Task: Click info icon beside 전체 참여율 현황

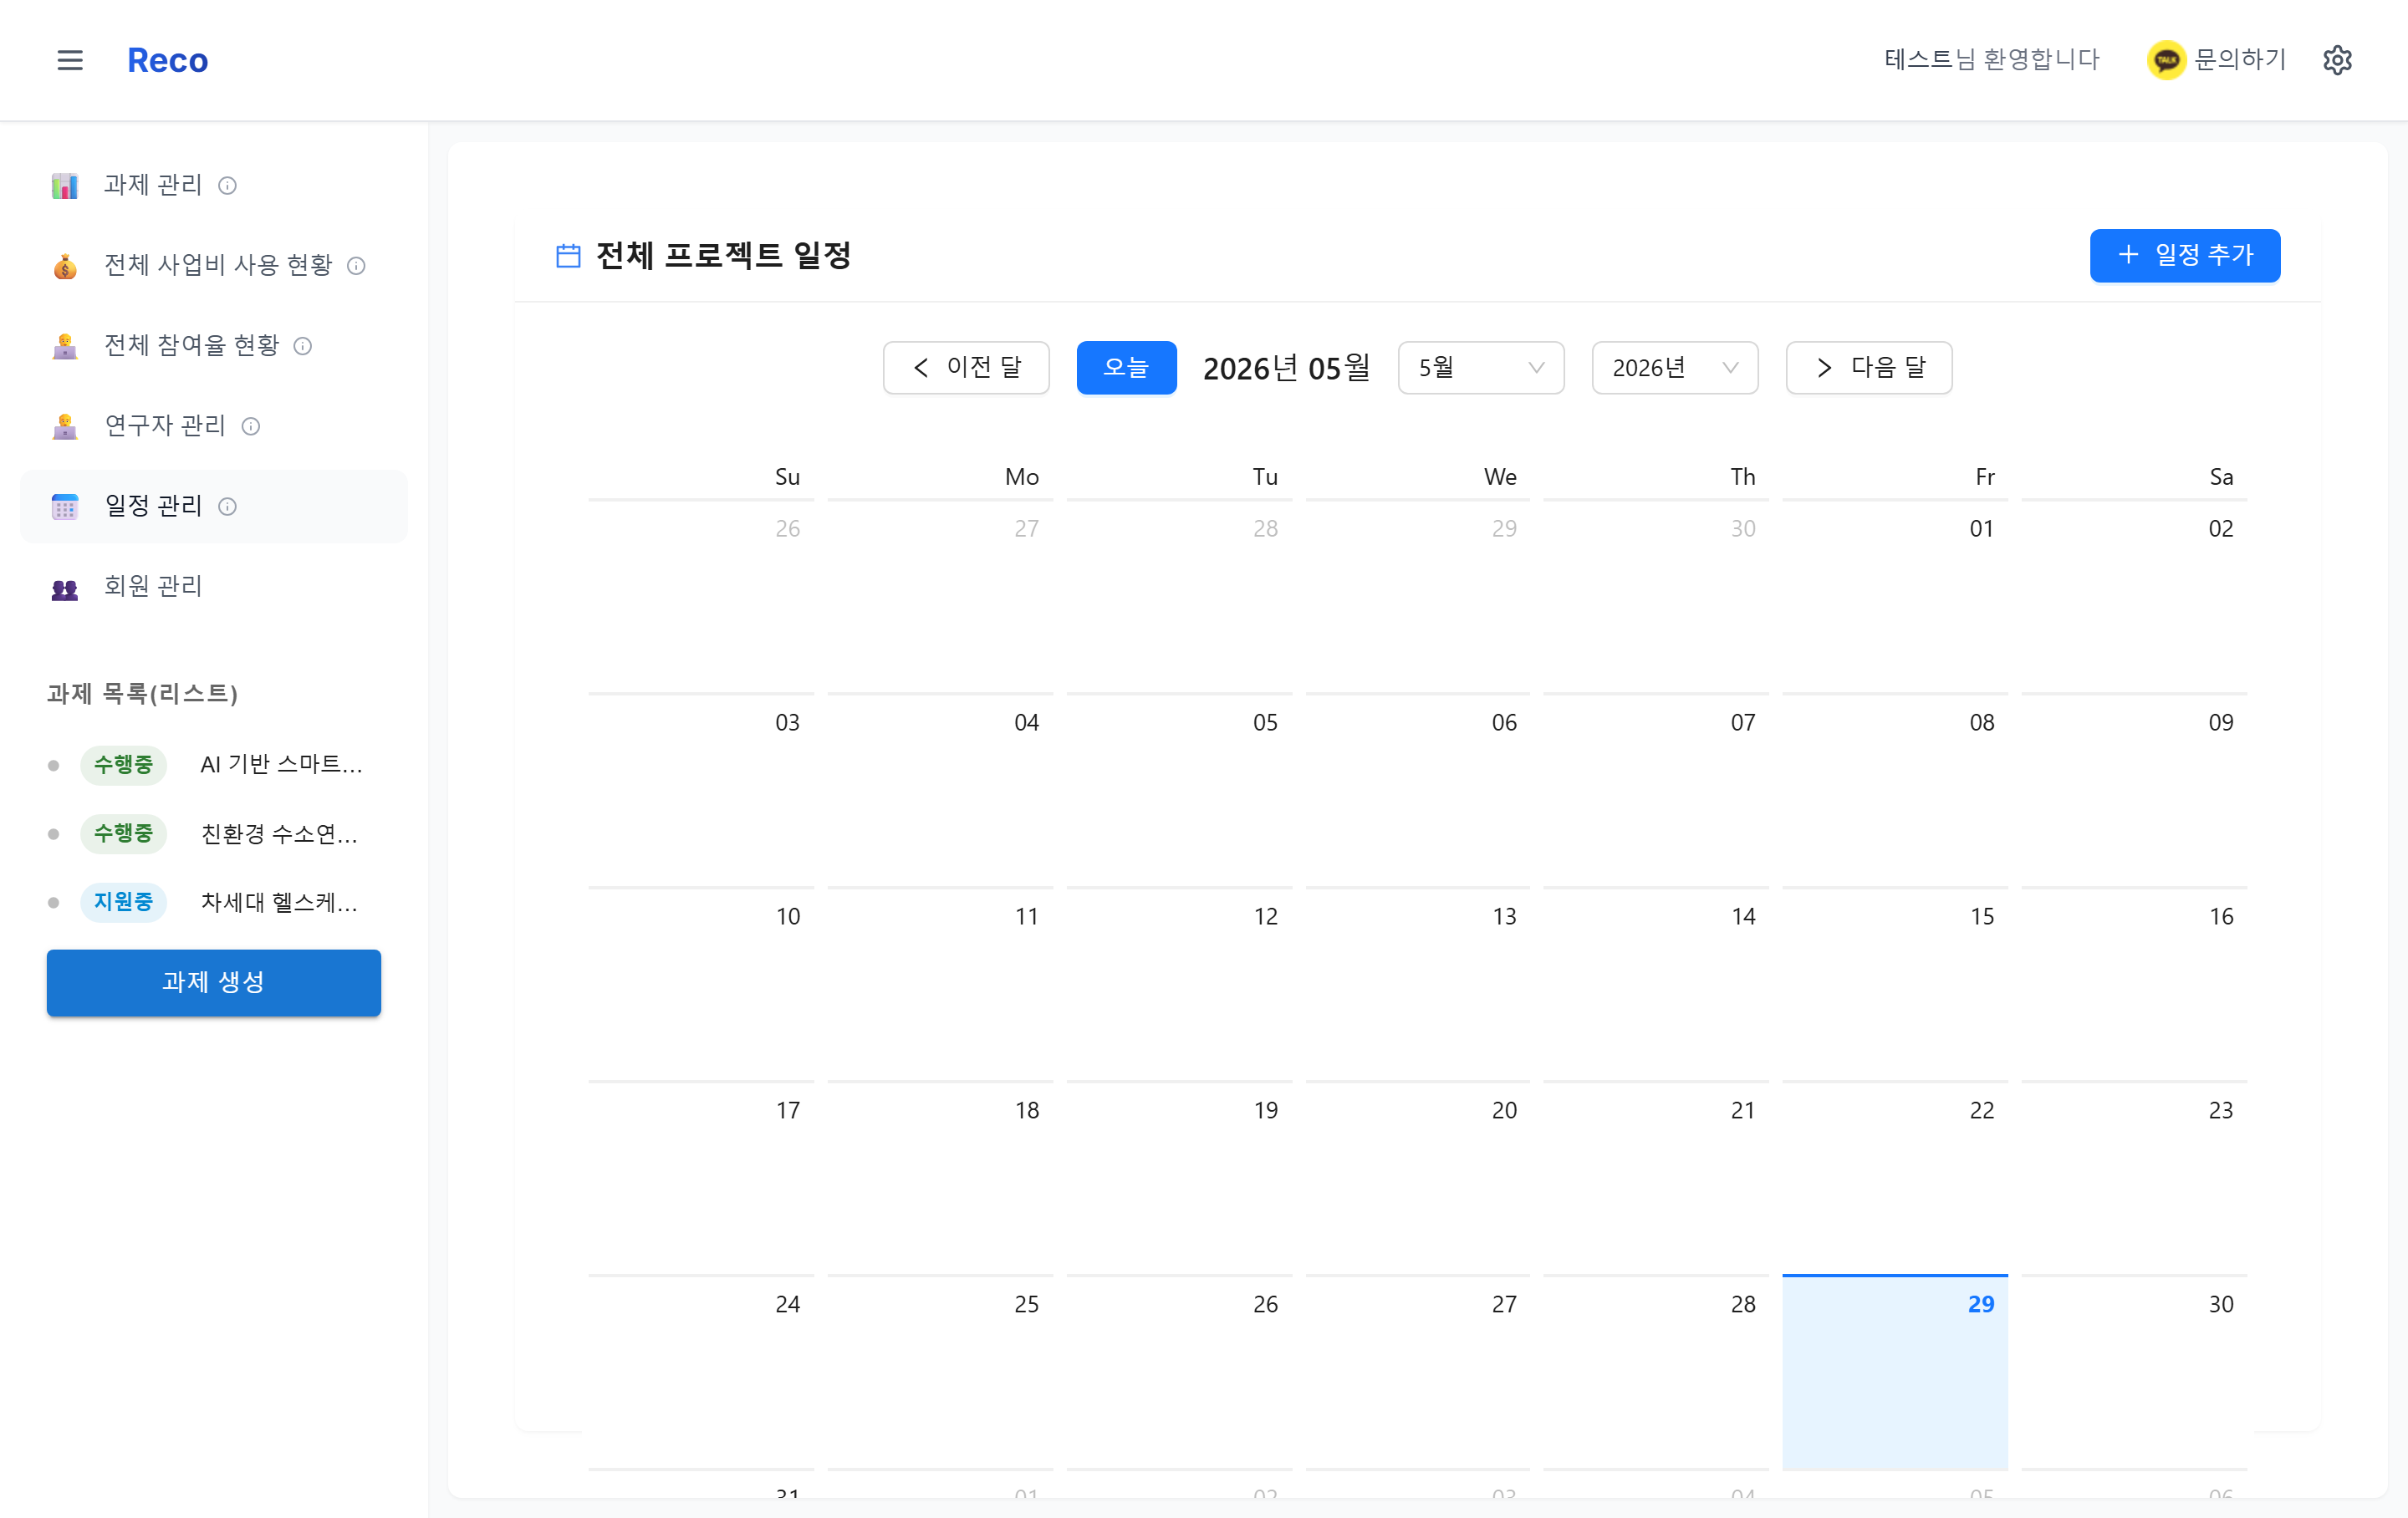Action: coord(303,346)
